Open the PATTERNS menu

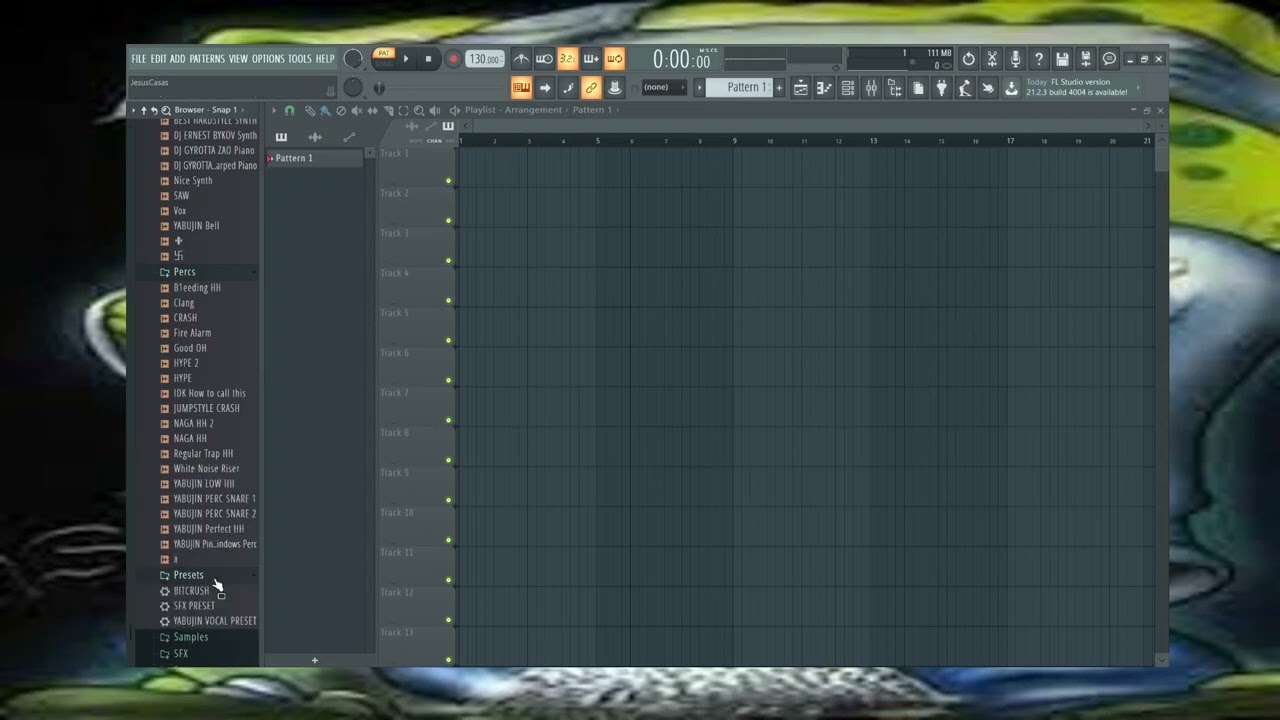207,59
